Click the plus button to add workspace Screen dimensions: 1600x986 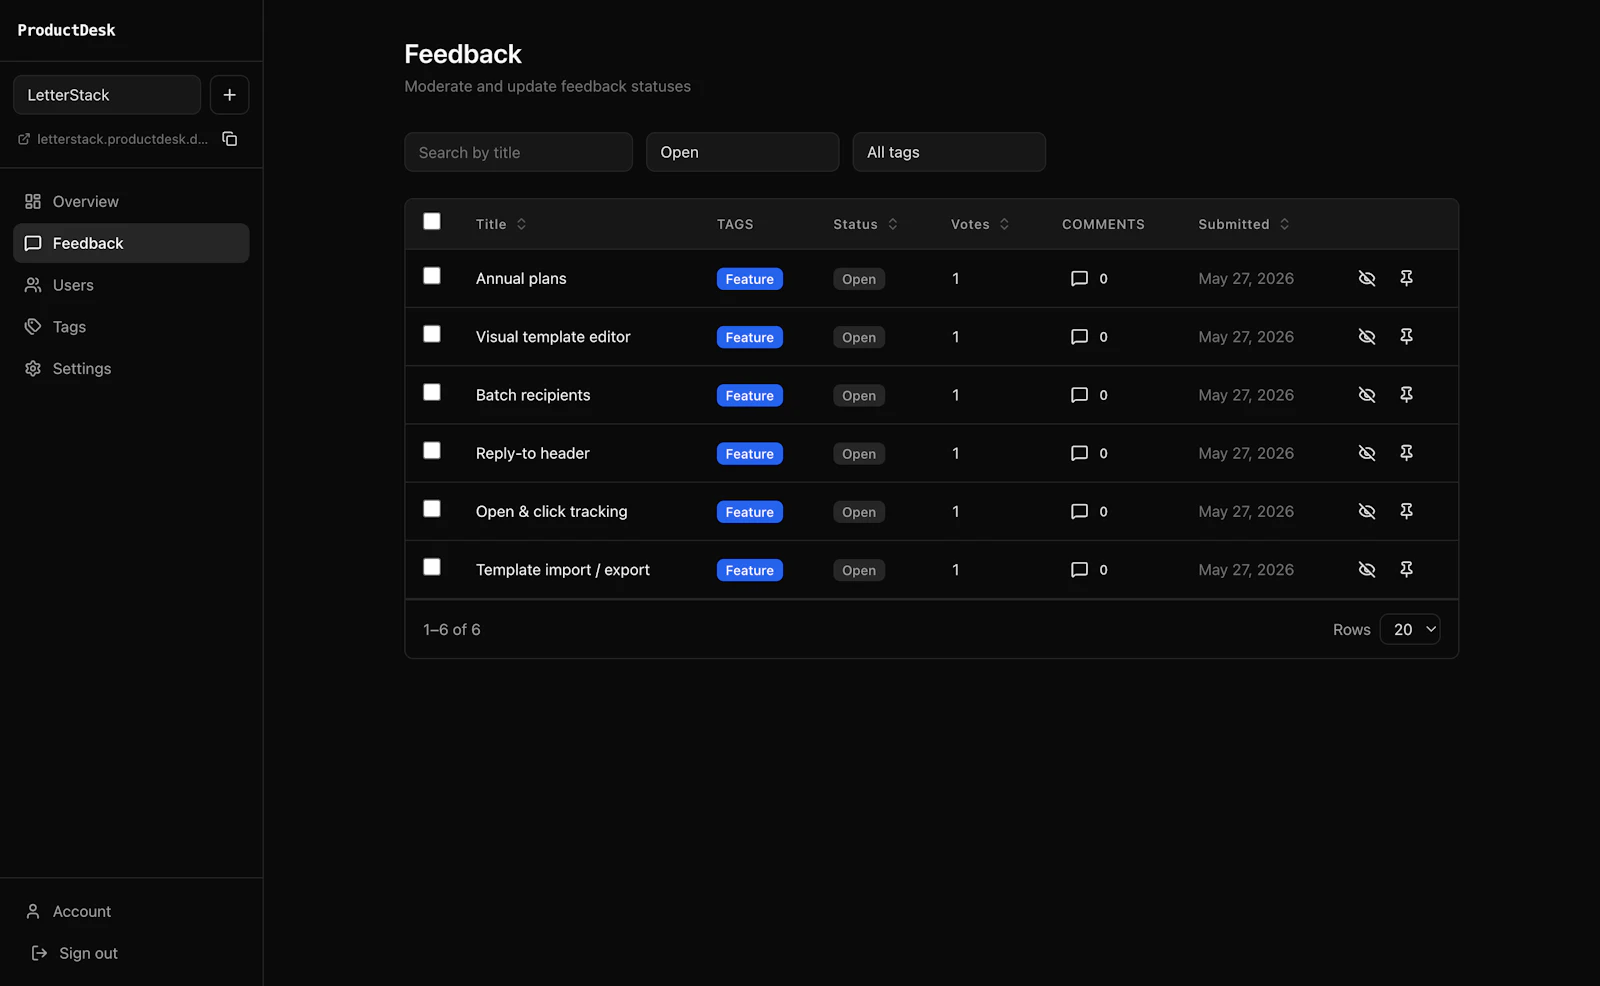pyautogui.click(x=229, y=95)
